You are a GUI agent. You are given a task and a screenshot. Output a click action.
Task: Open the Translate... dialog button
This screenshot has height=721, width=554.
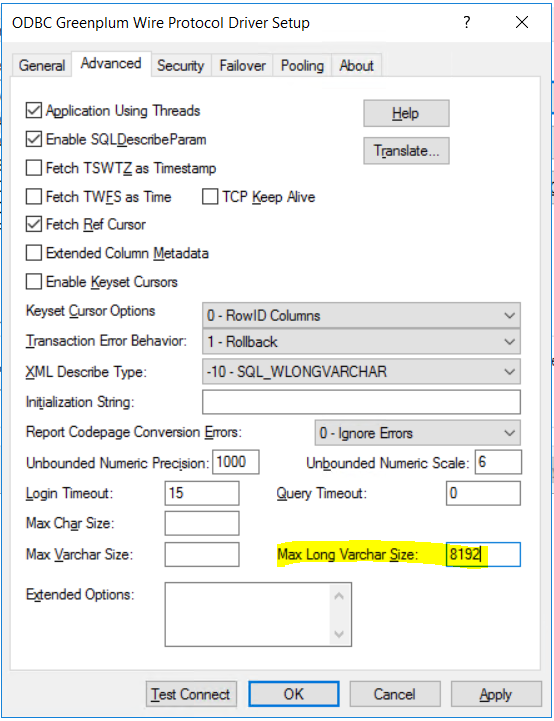[406, 151]
